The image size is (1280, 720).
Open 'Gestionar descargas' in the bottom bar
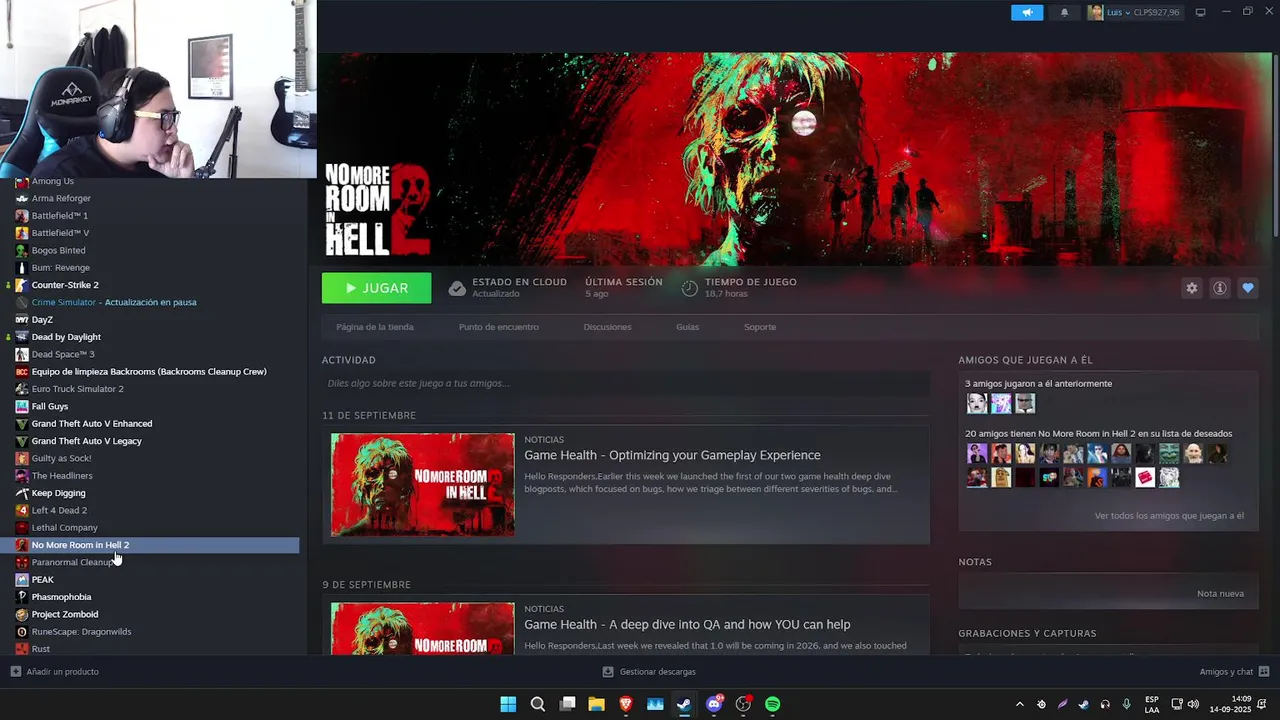point(649,671)
